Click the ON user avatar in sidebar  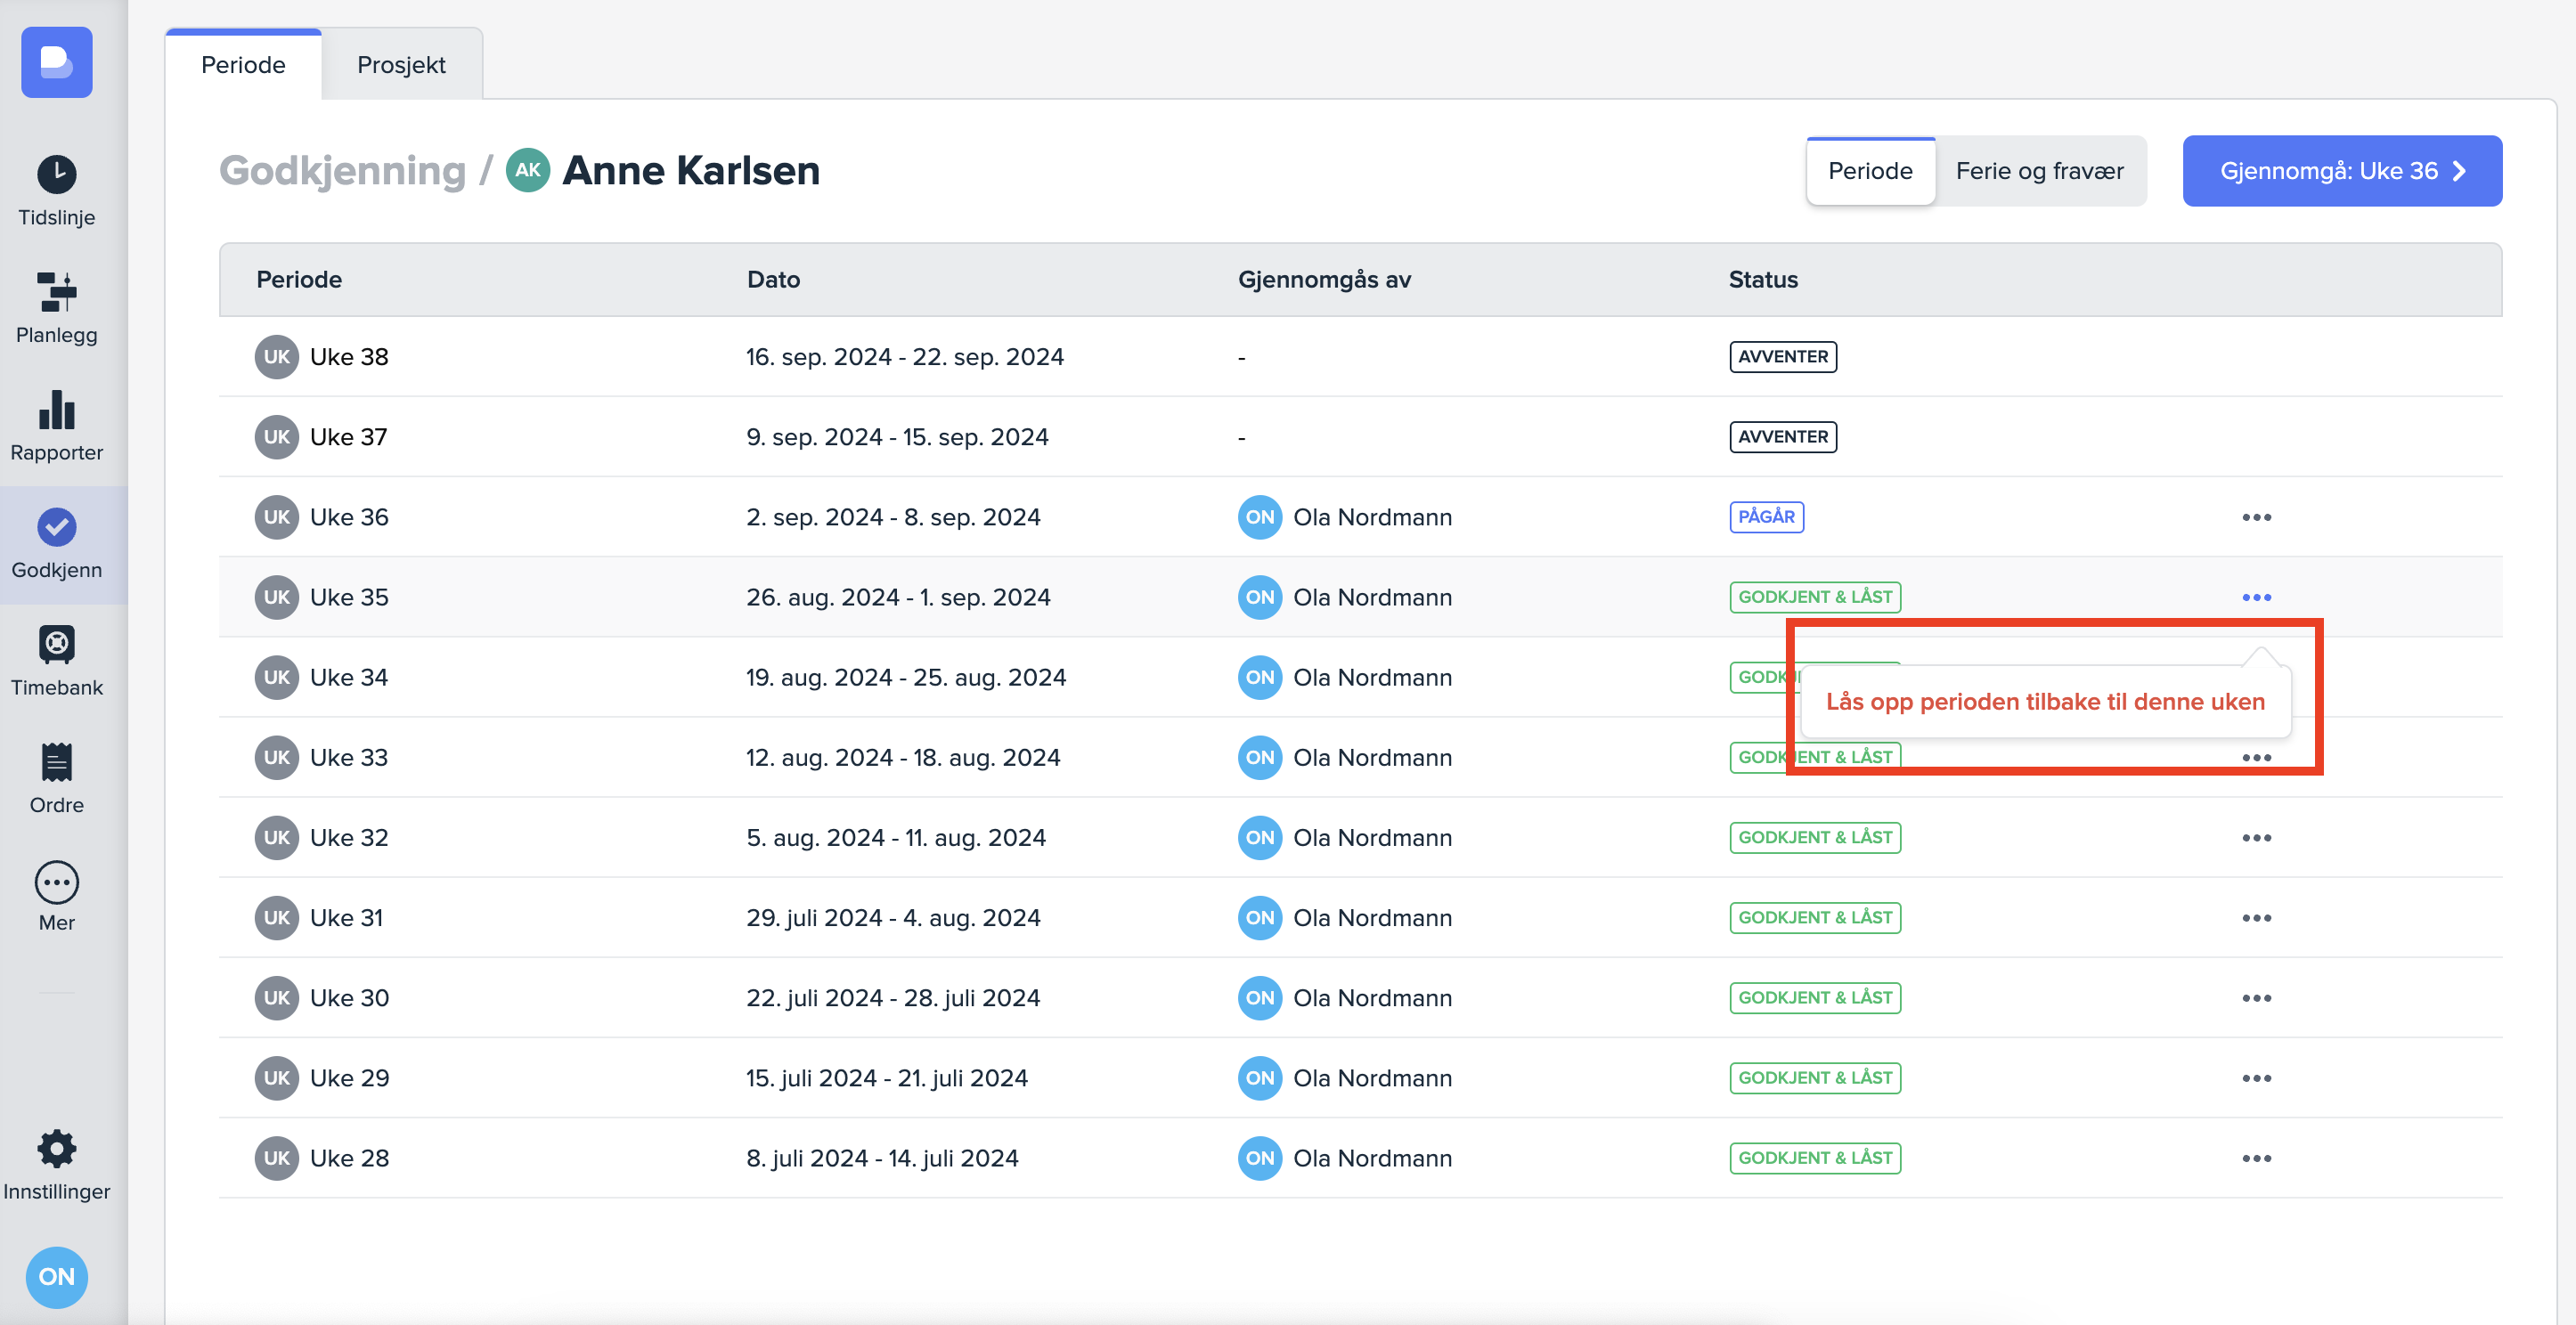click(x=56, y=1276)
